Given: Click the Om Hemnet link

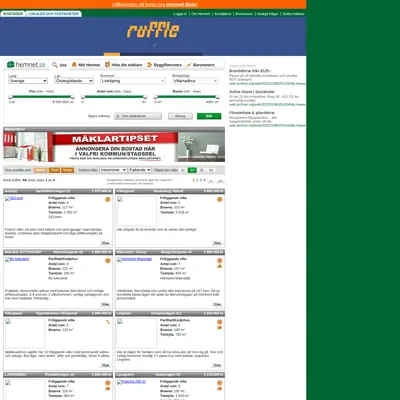Looking at the screenshot, I should (x=201, y=14).
